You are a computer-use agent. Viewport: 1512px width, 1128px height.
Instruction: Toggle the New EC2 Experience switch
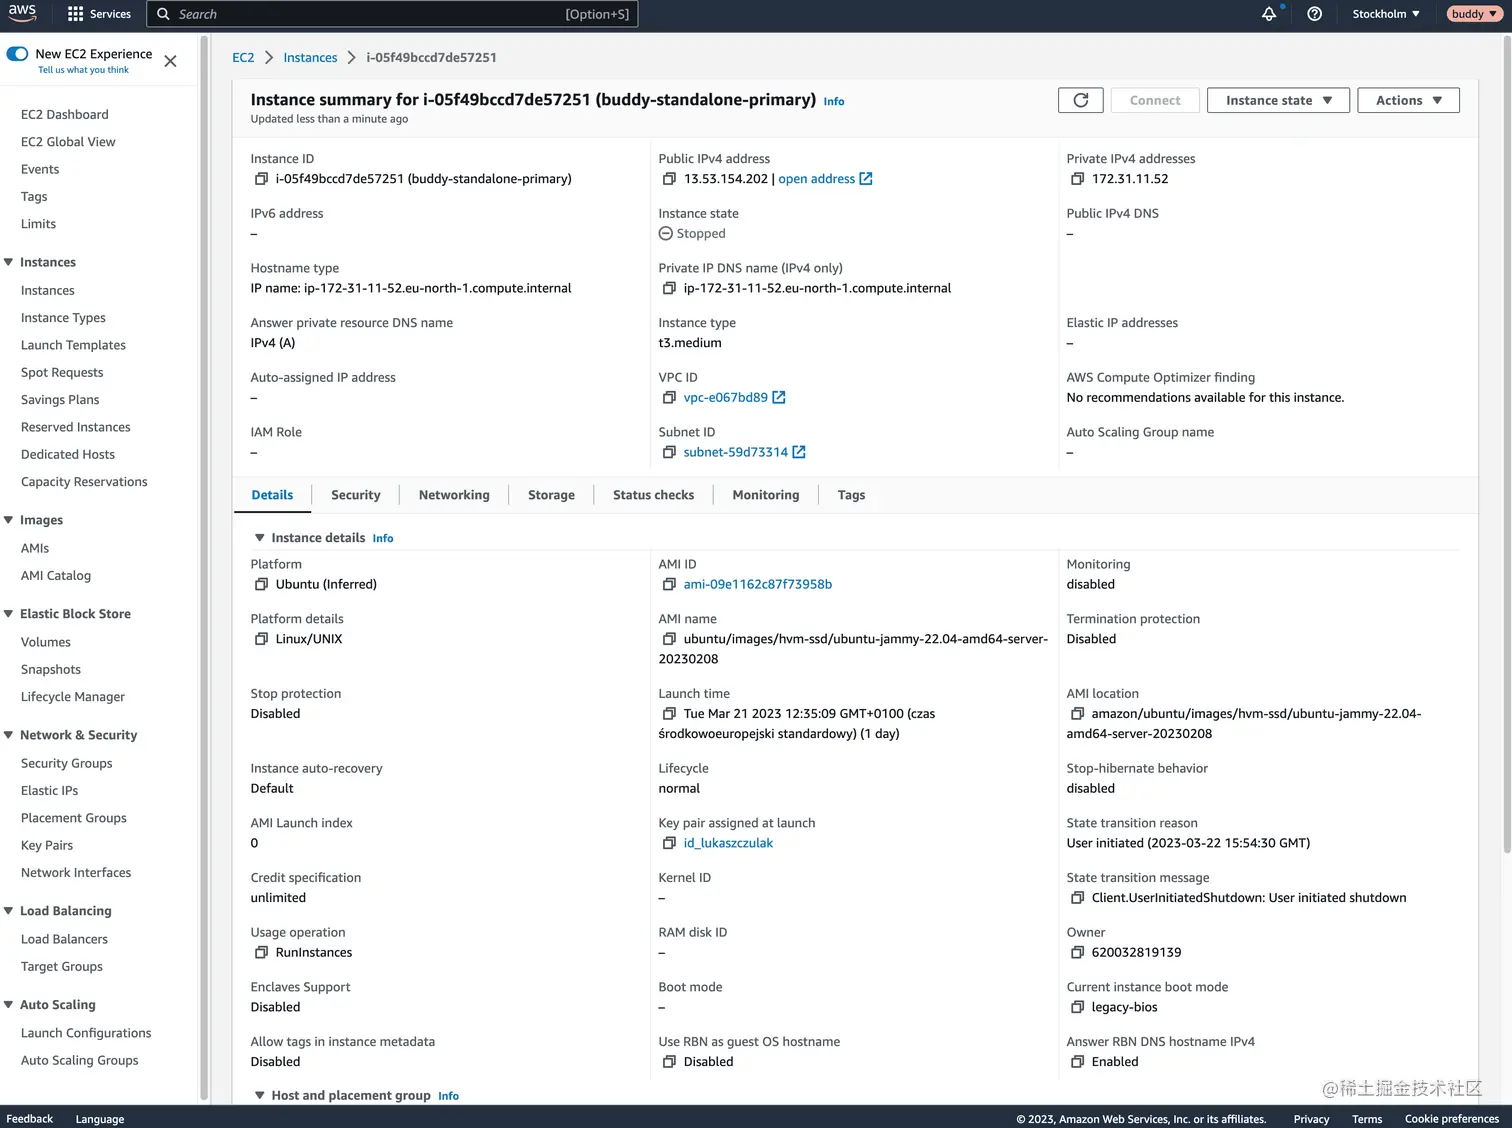click(17, 54)
